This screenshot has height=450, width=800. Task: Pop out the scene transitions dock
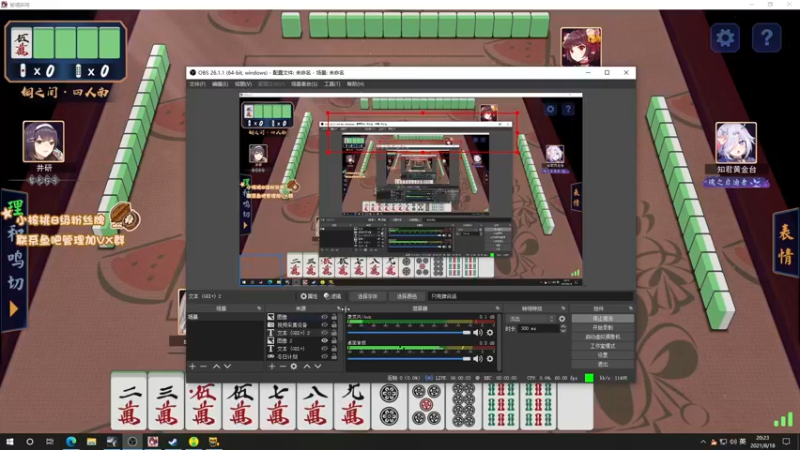(563, 309)
